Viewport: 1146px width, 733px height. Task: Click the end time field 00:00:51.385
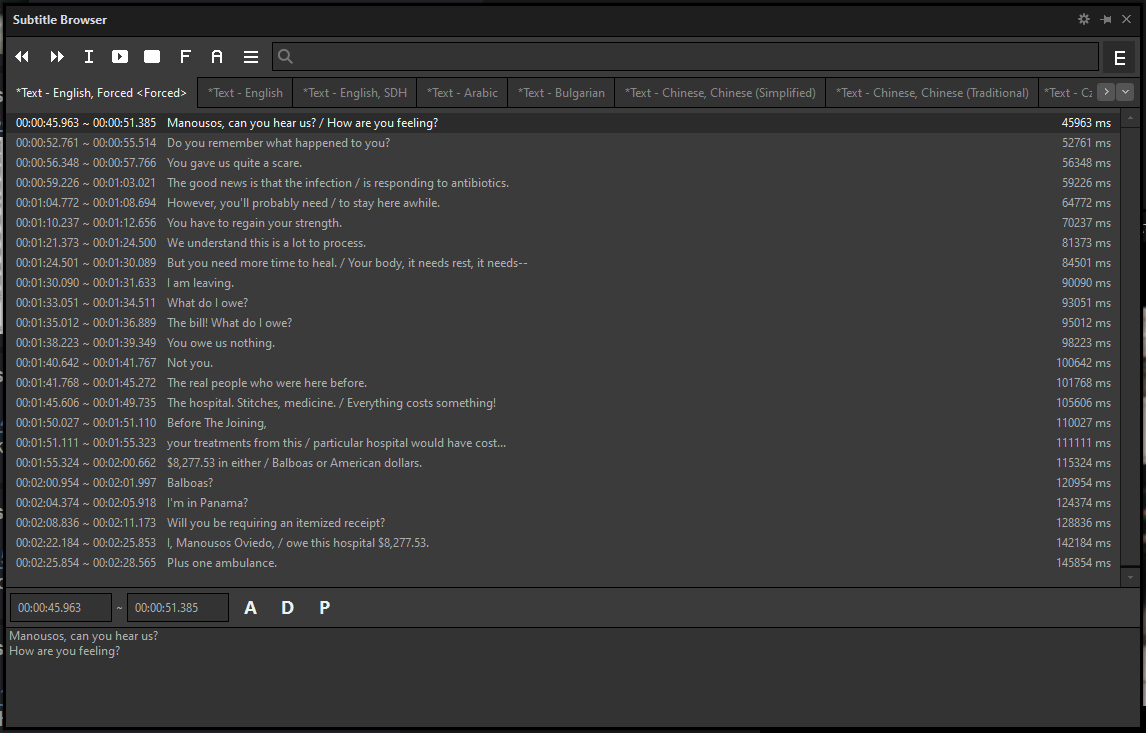[x=178, y=607]
